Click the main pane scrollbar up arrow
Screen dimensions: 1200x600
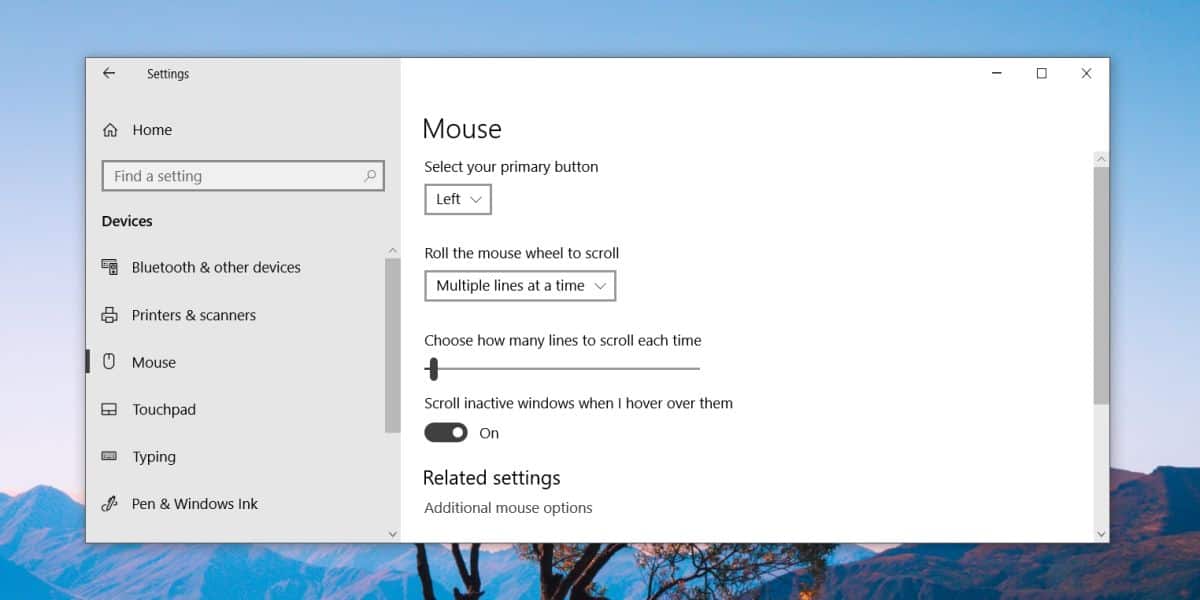pyautogui.click(x=1101, y=159)
